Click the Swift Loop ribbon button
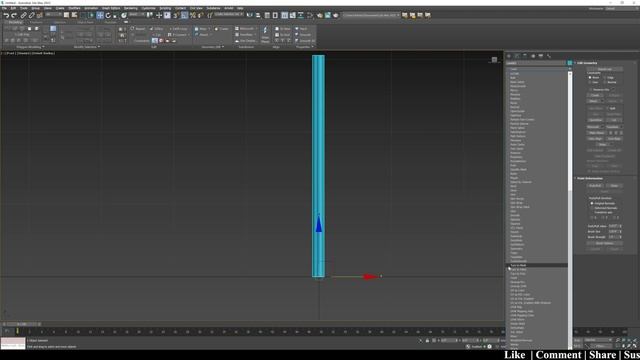 [x=178, y=29]
